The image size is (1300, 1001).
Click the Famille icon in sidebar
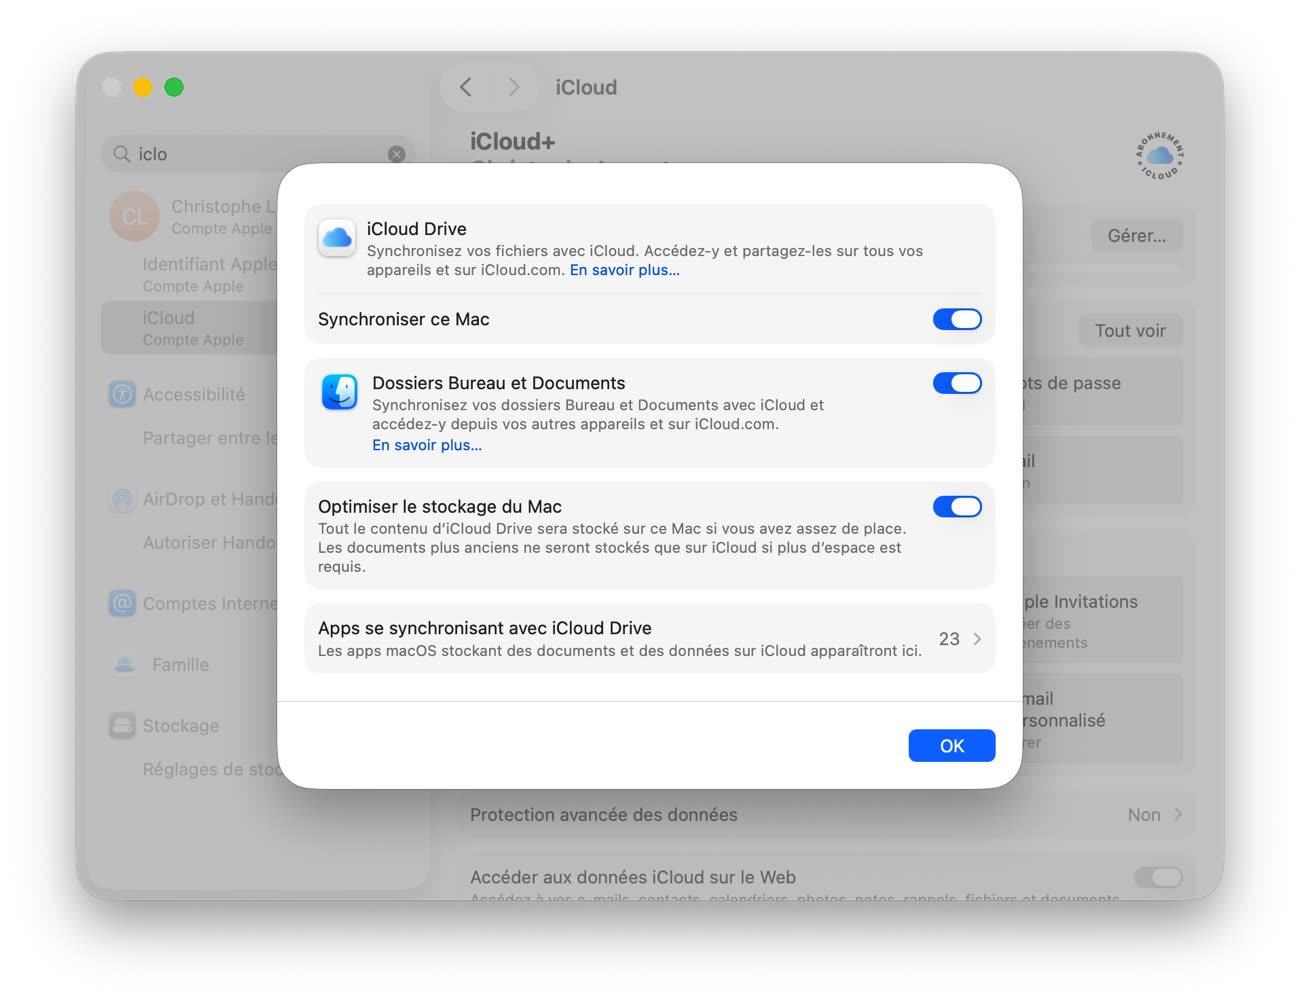point(124,665)
